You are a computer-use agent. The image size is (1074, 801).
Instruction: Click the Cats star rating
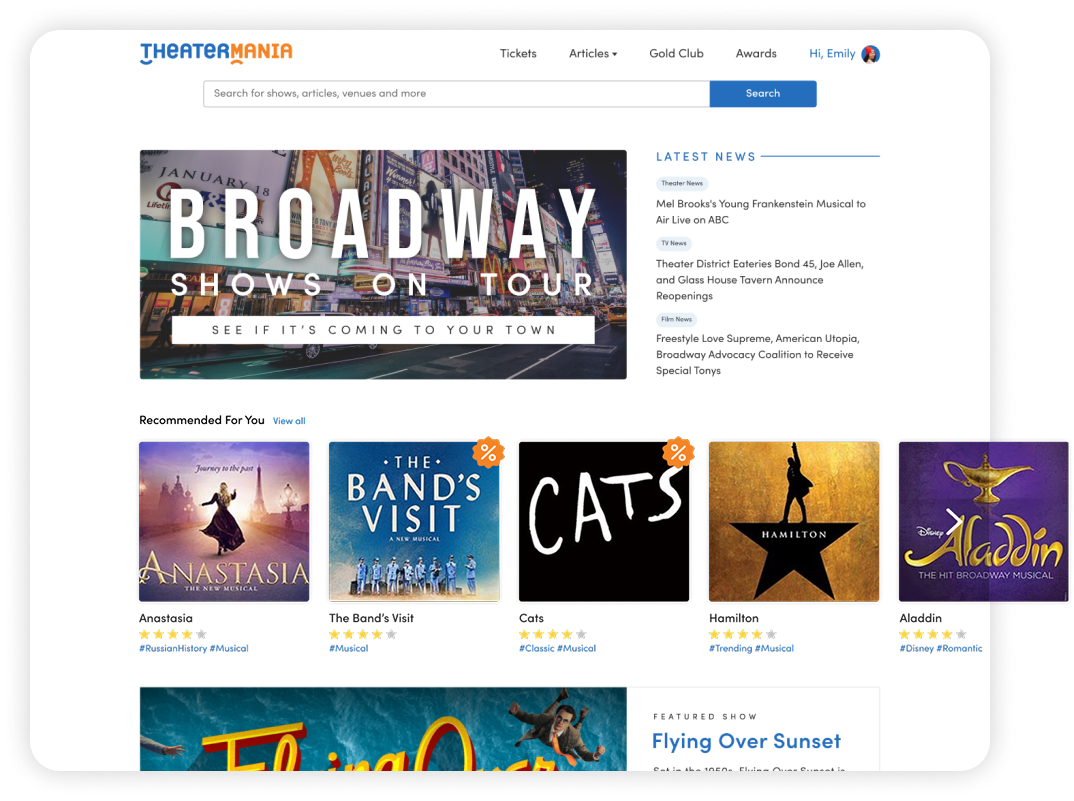(x=553, y=634)
